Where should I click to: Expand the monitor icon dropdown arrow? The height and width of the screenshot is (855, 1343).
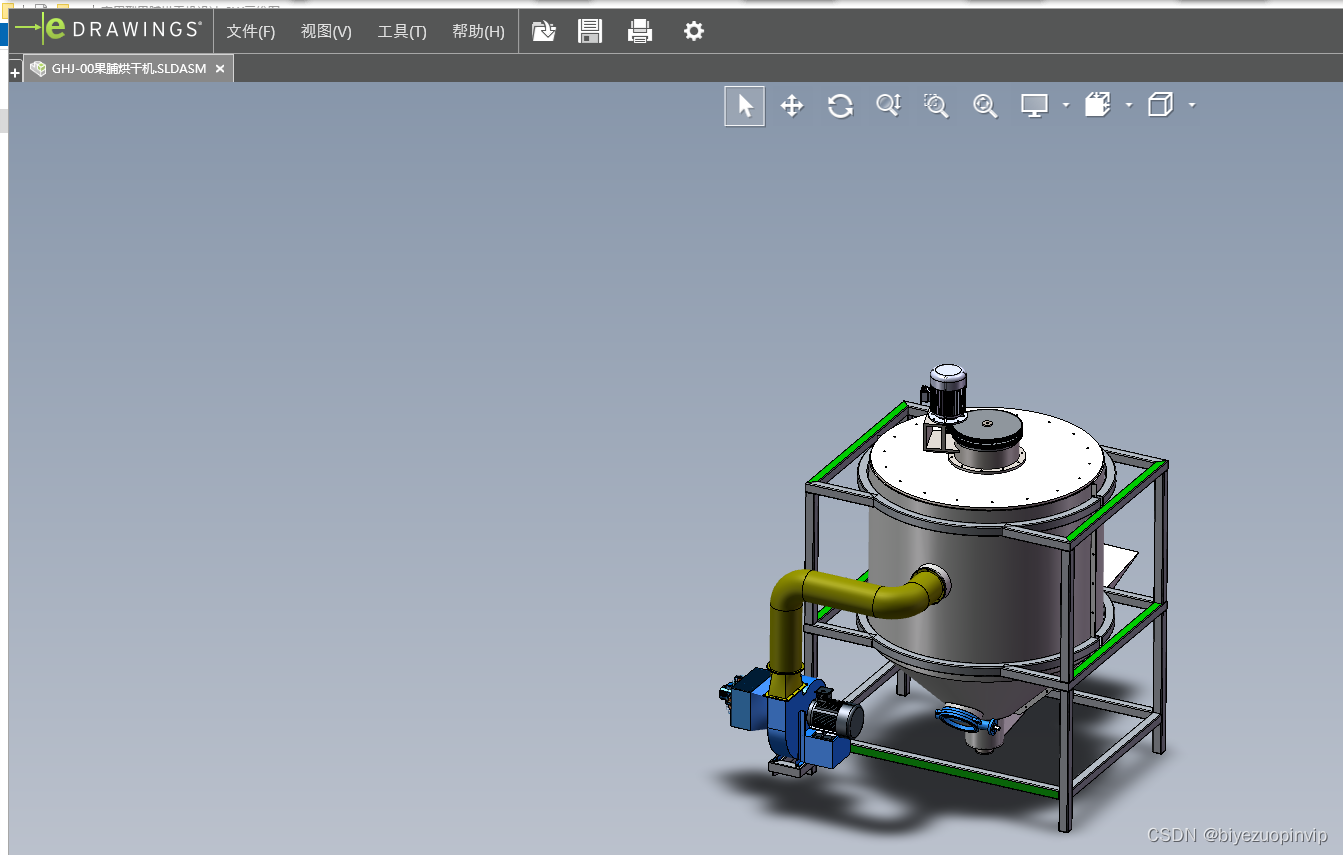click(x=1066, y=105)
